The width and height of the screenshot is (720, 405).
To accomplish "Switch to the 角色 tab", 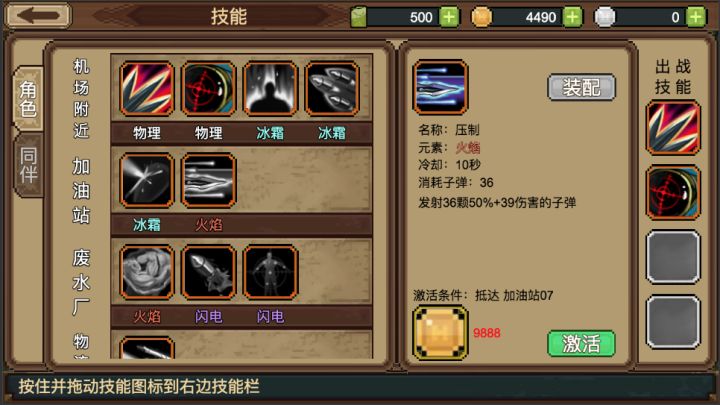I will tap(28, 99).
